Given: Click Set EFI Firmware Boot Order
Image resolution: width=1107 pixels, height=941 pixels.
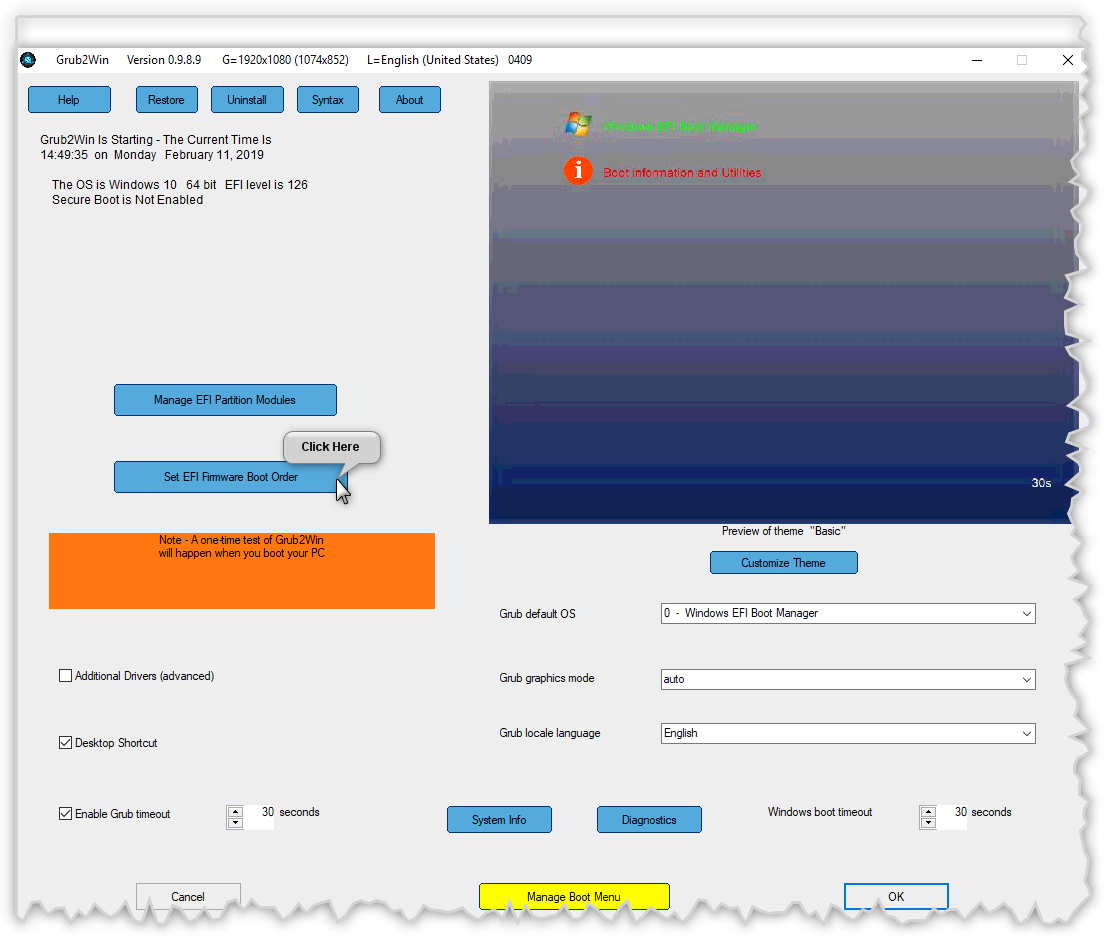Looking at the screenshot, I should coord(231,477).
